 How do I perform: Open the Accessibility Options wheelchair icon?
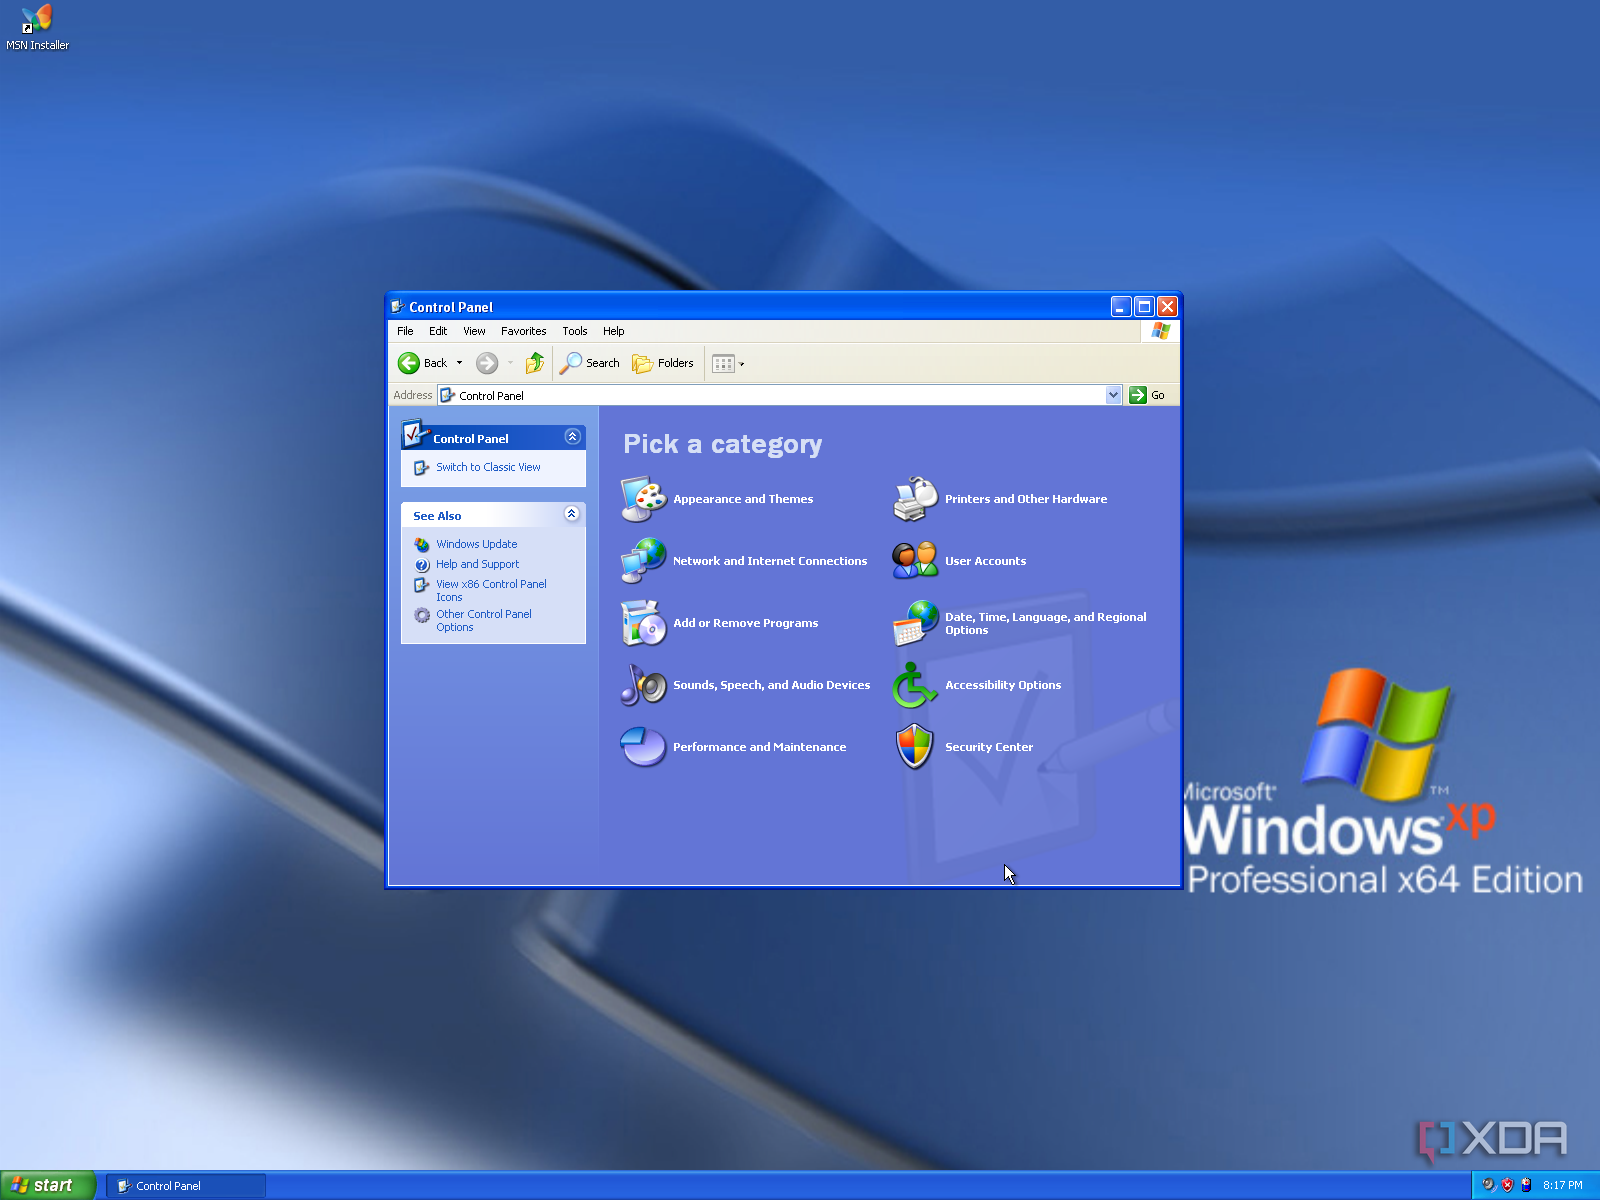[915, 685]
